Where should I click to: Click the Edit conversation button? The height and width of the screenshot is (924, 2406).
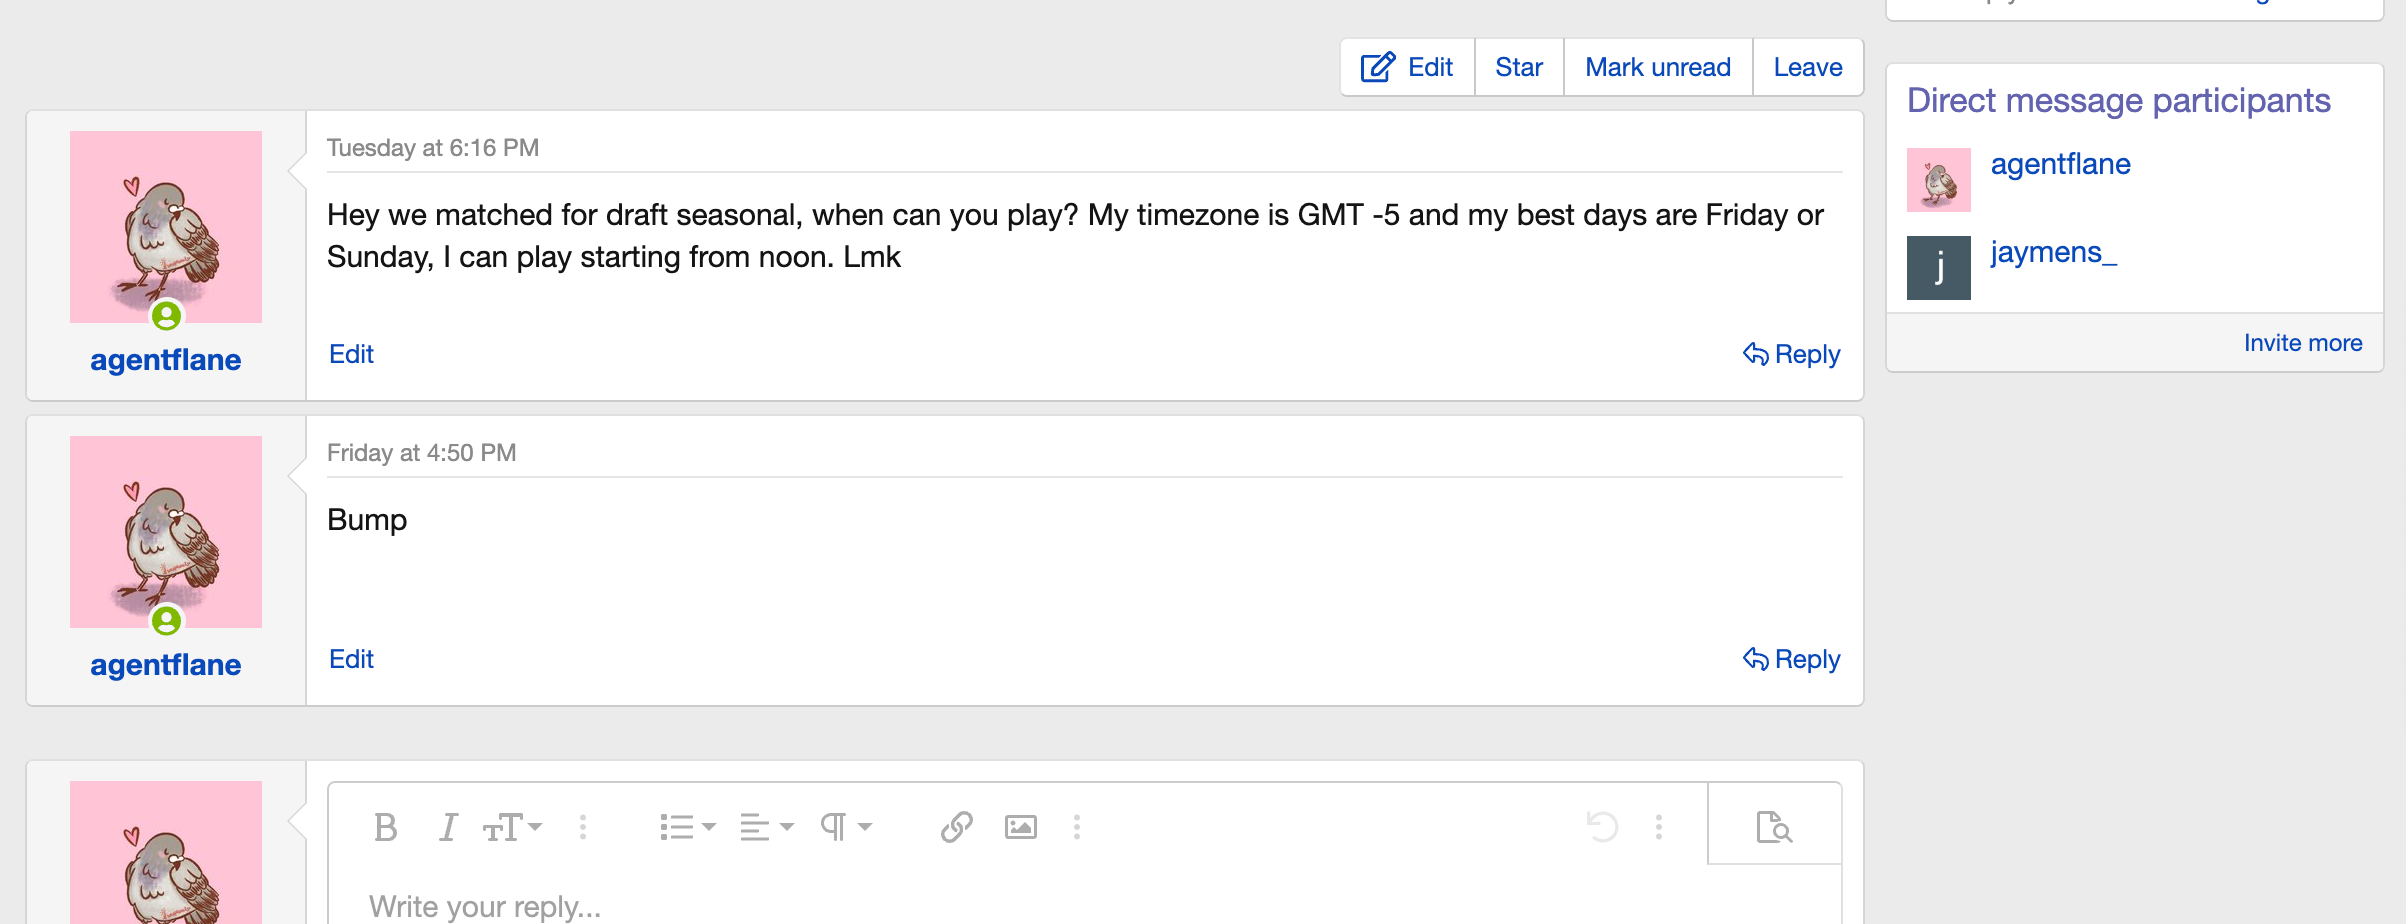(1407, 68)
